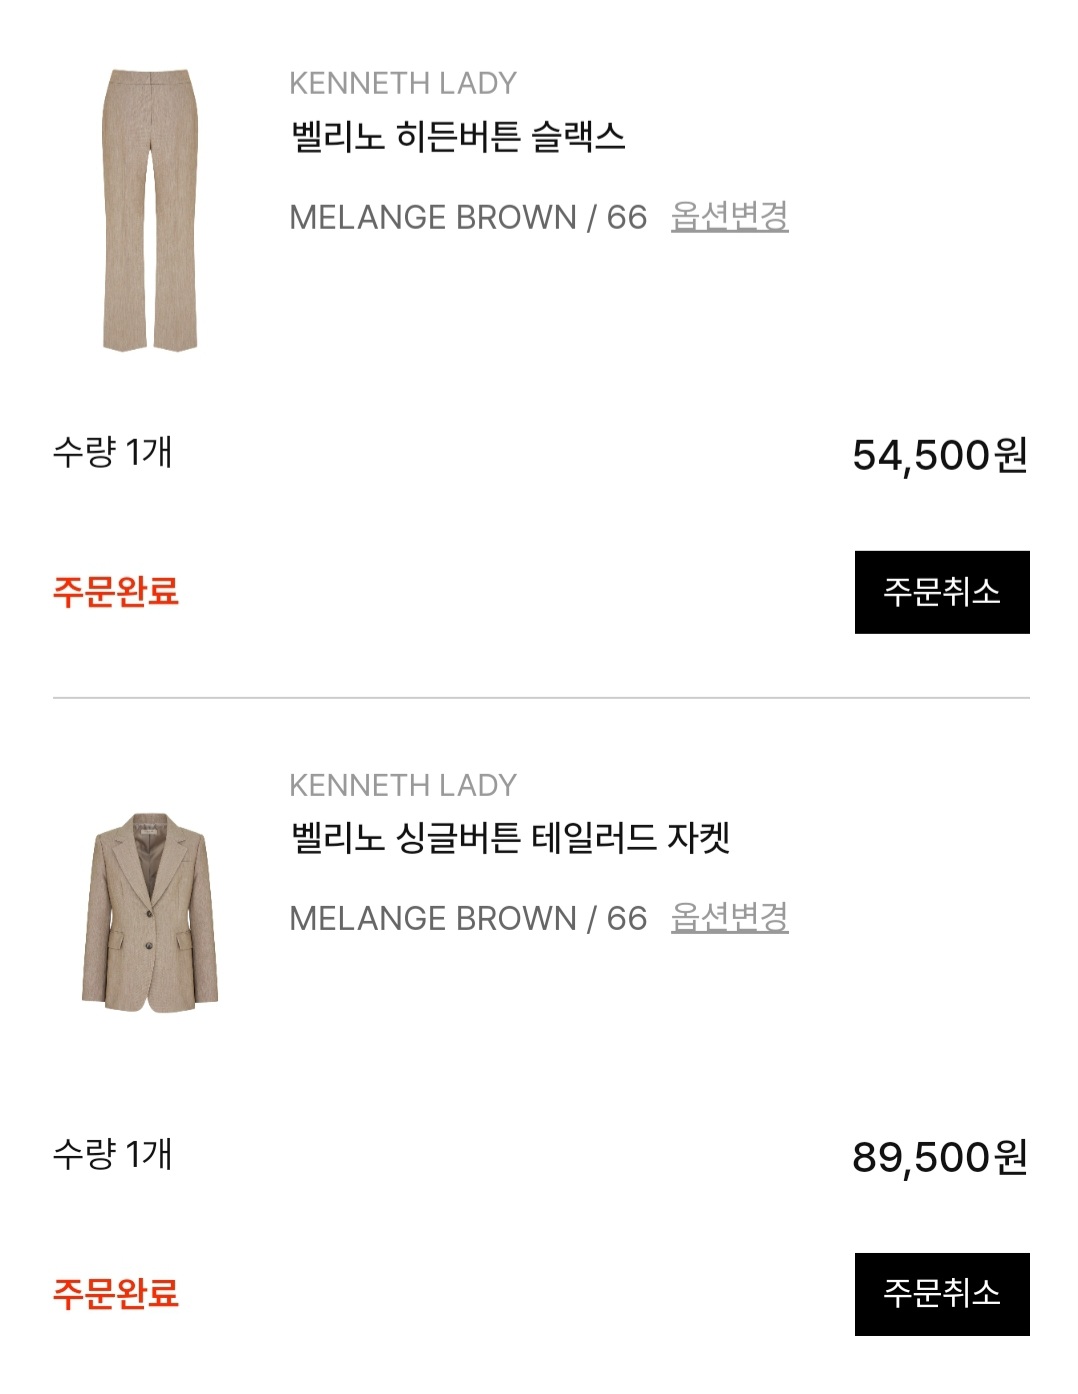The width and height of the screenshot is (1078, 1394).
Task: Tap KENNETH LADY brand above the slacks
Action: pos(402,83)
